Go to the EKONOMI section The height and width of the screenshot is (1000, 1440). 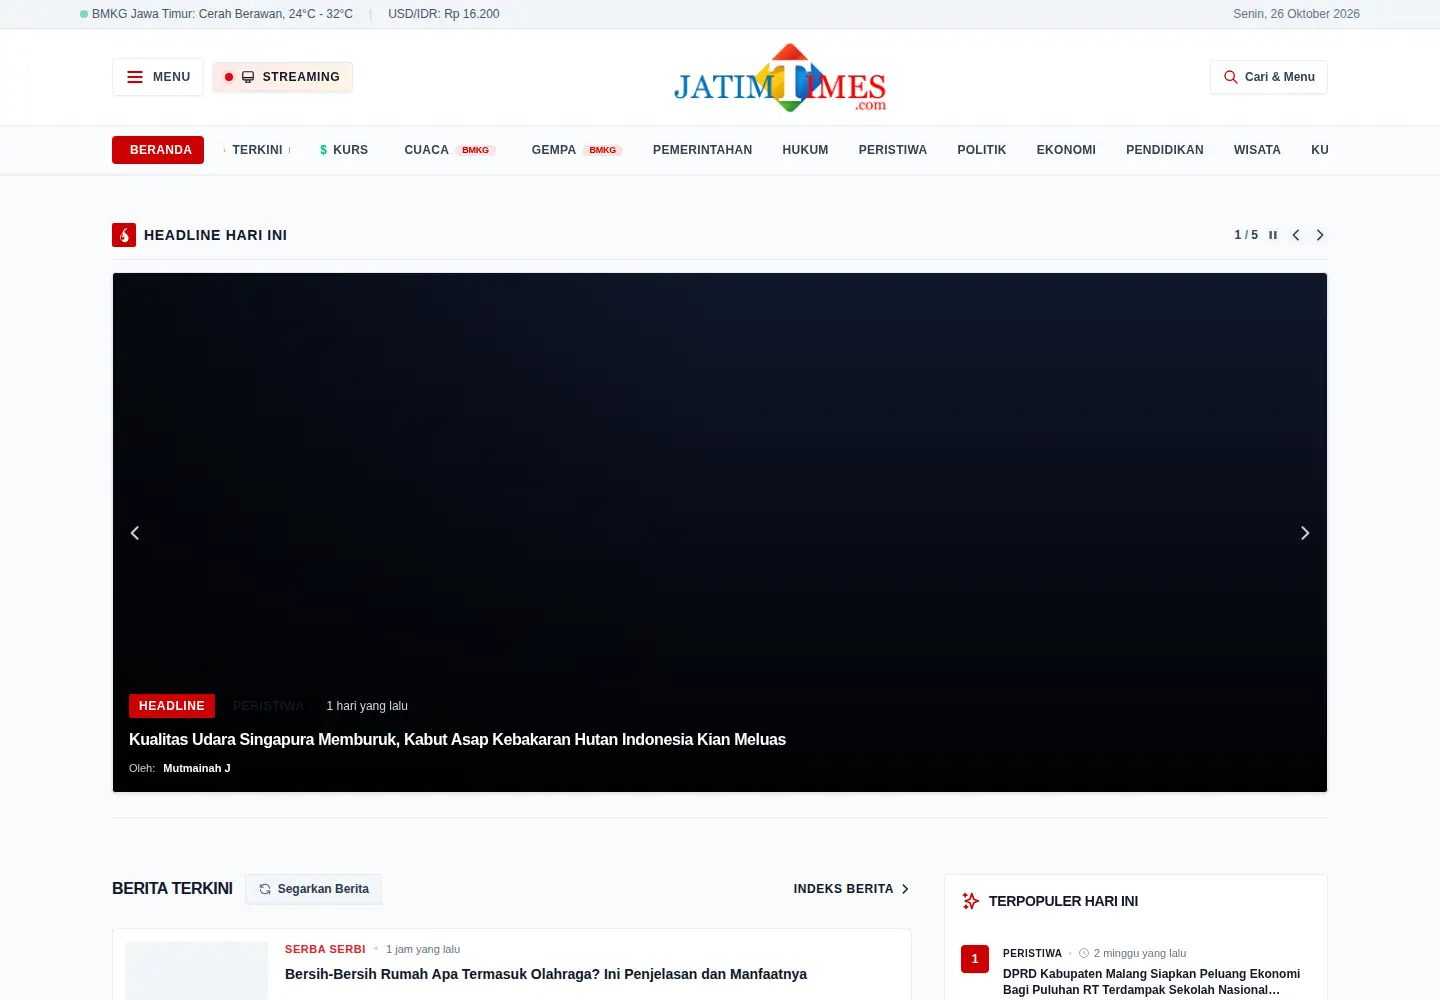(x=1066, y=150)
